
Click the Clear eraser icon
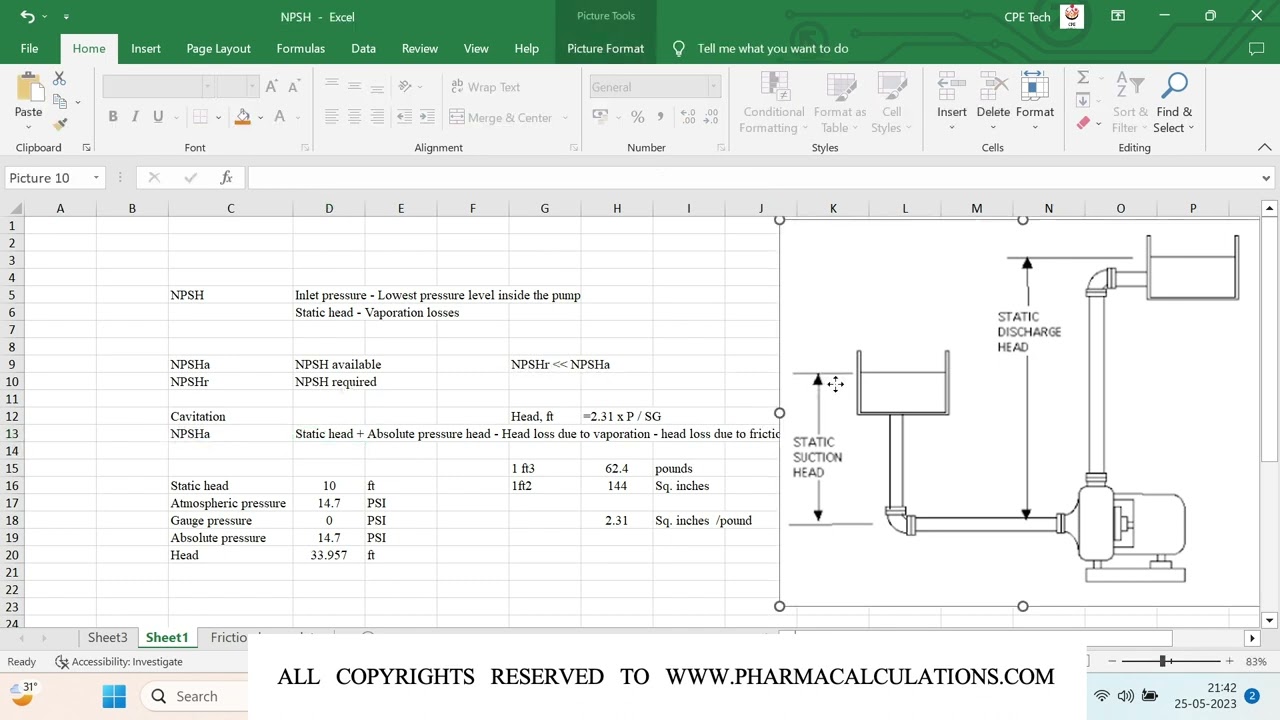(x=1083, y=124)
